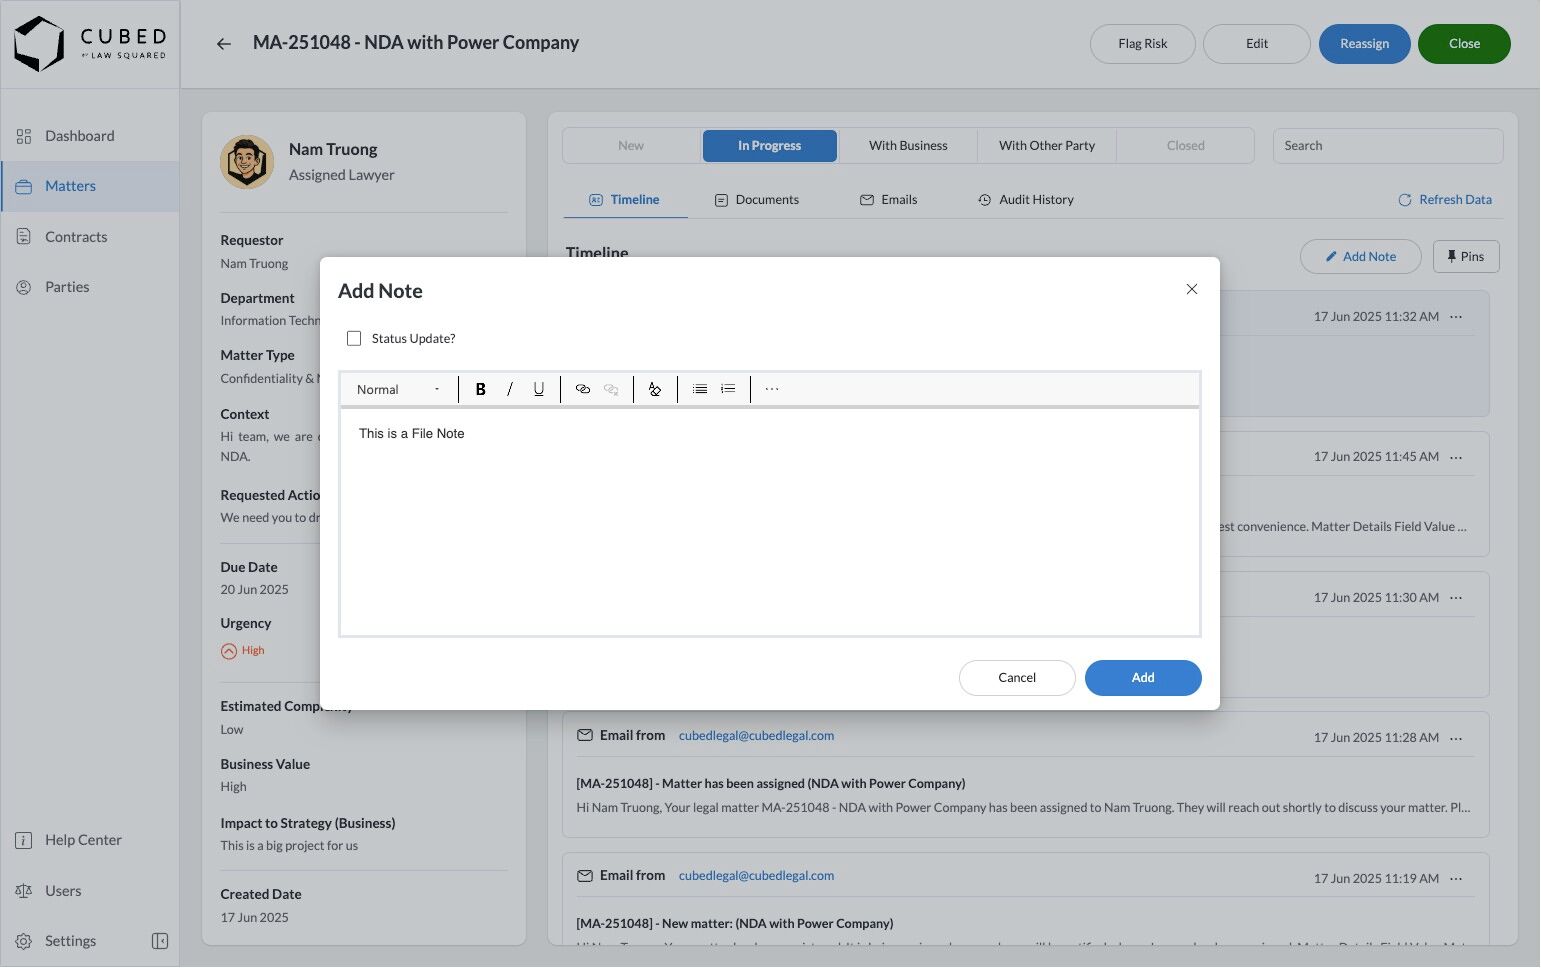1541x968 pixels.
Task: Go back using the arrow icon
Action: [x=224, y=44]
